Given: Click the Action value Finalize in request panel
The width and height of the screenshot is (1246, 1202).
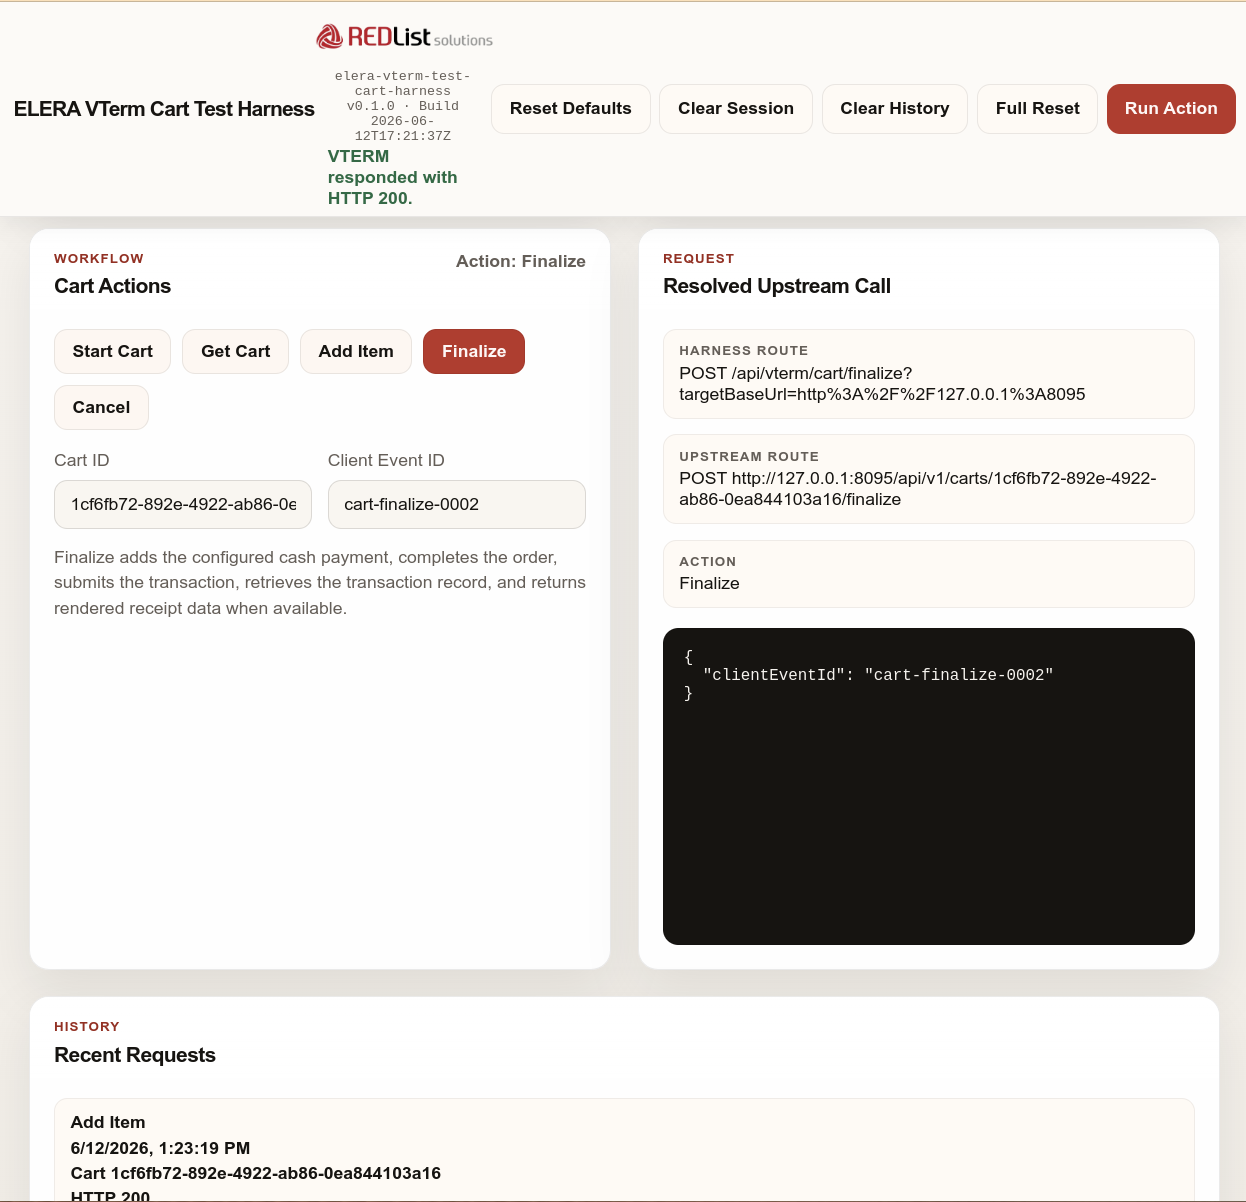Looking at the screenshot, I should (x=709, y=584).
